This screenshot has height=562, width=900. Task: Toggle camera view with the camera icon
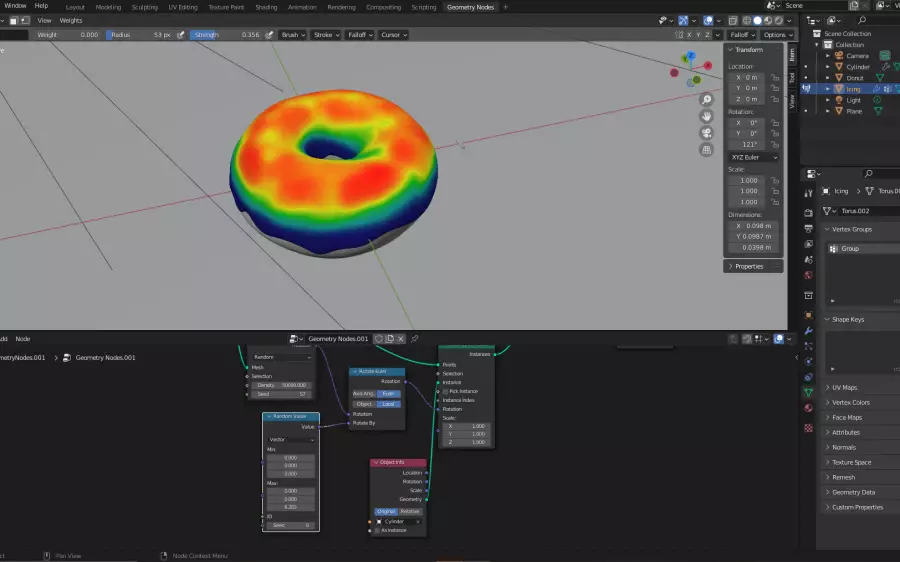706,133
